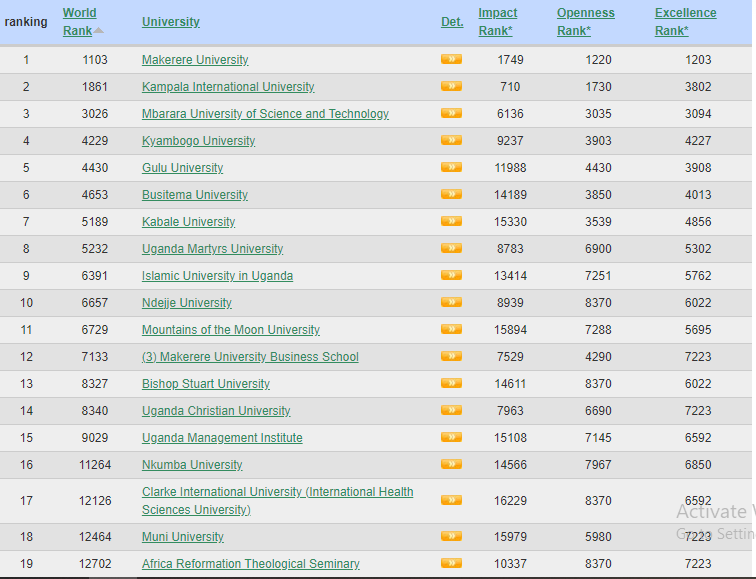This screenshot has width=756, height=579.
Task: Sort table by World Rank header
Action: pos(79,22)
